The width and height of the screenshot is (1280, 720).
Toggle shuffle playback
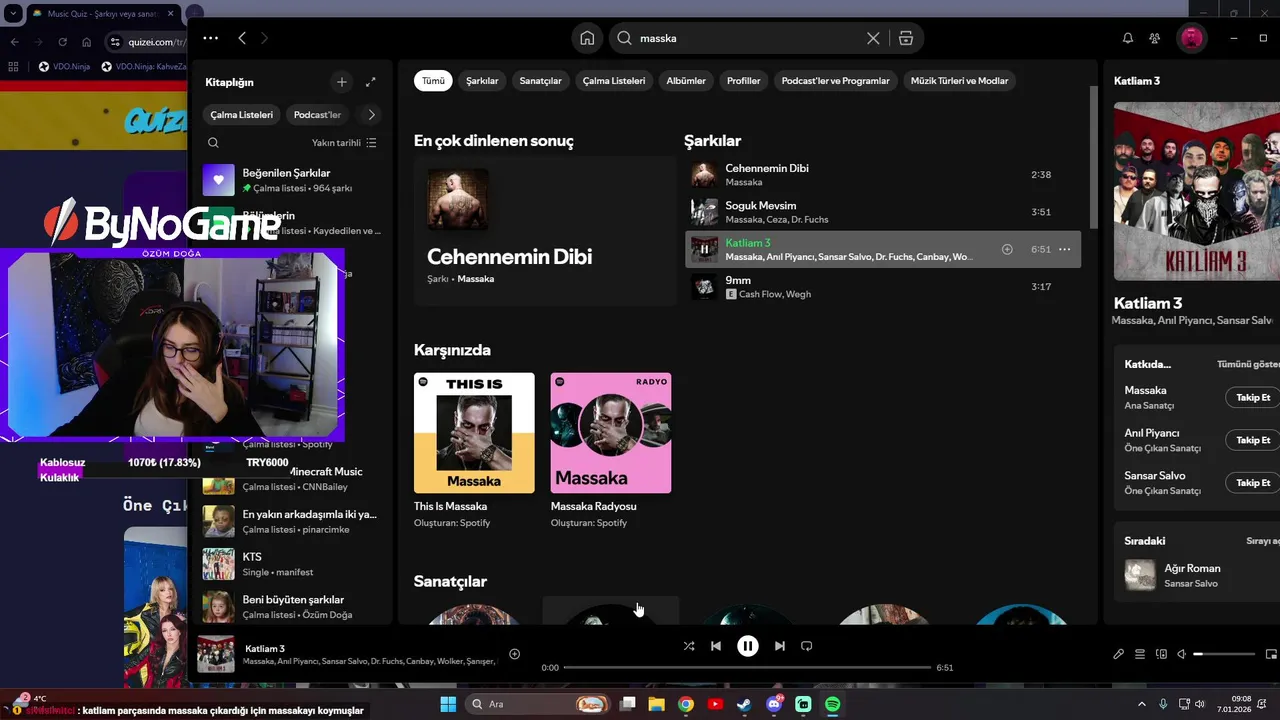coord(688,646)
